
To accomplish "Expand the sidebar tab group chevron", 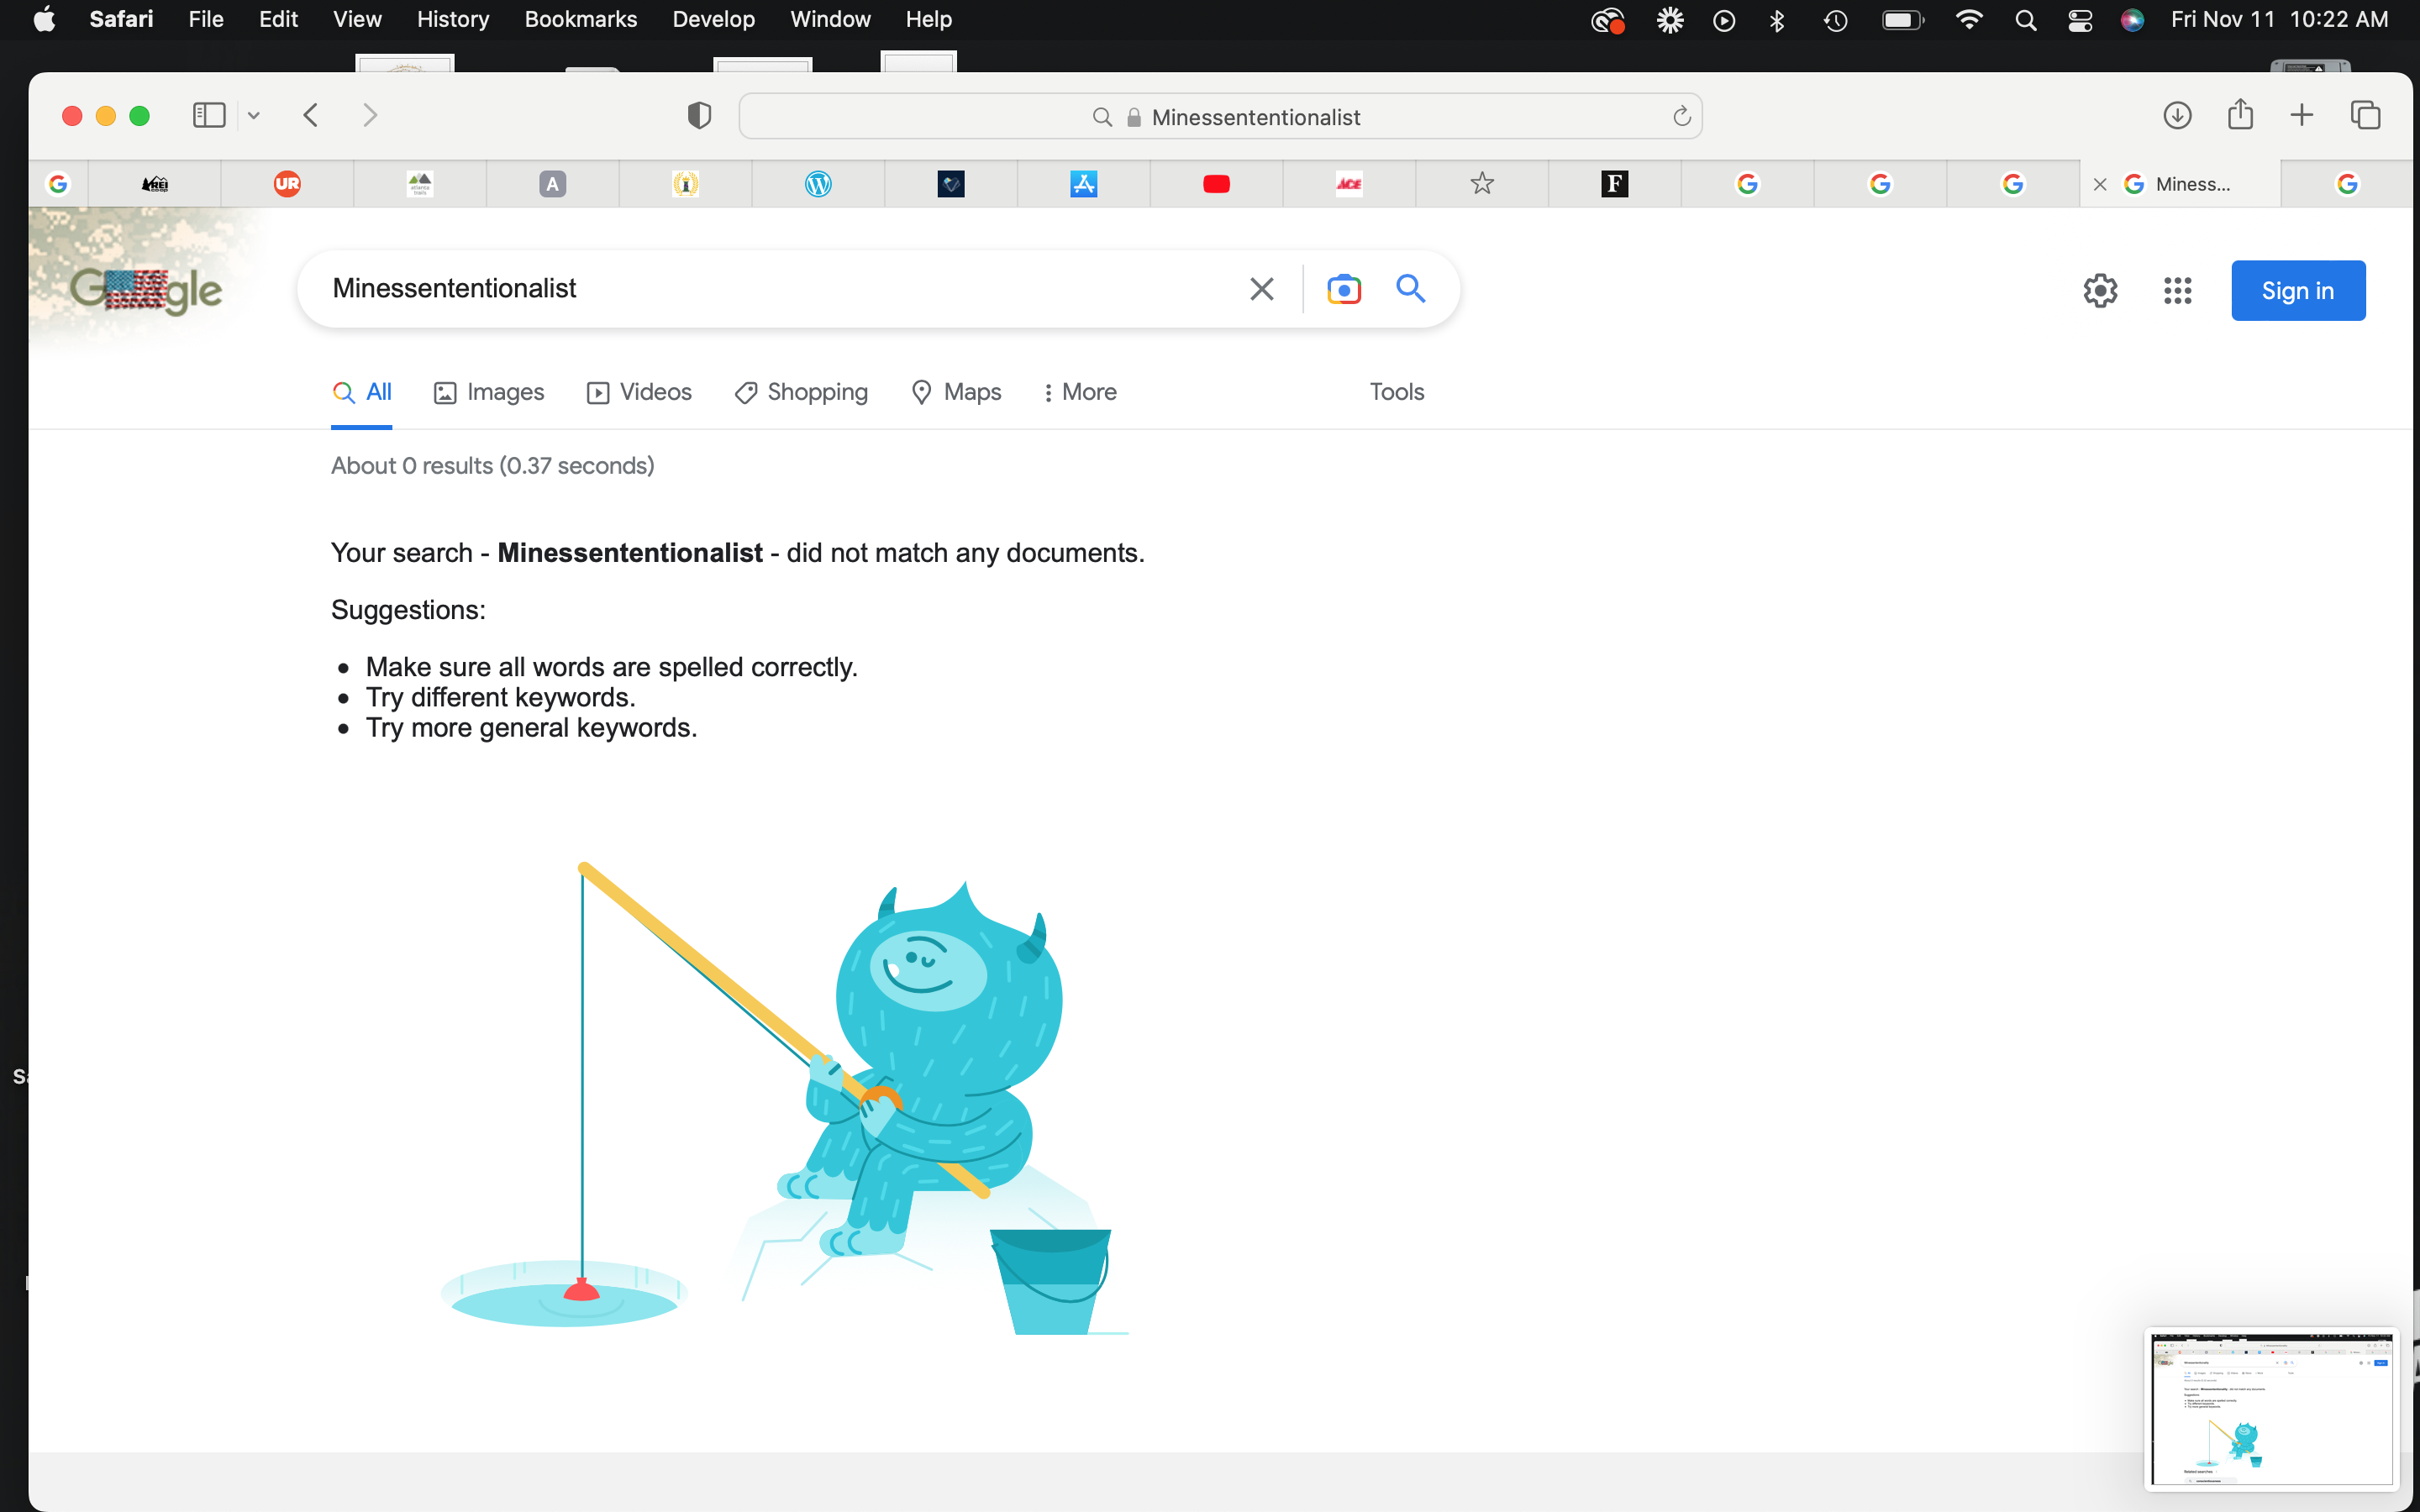I will click(x=254, y=116).
